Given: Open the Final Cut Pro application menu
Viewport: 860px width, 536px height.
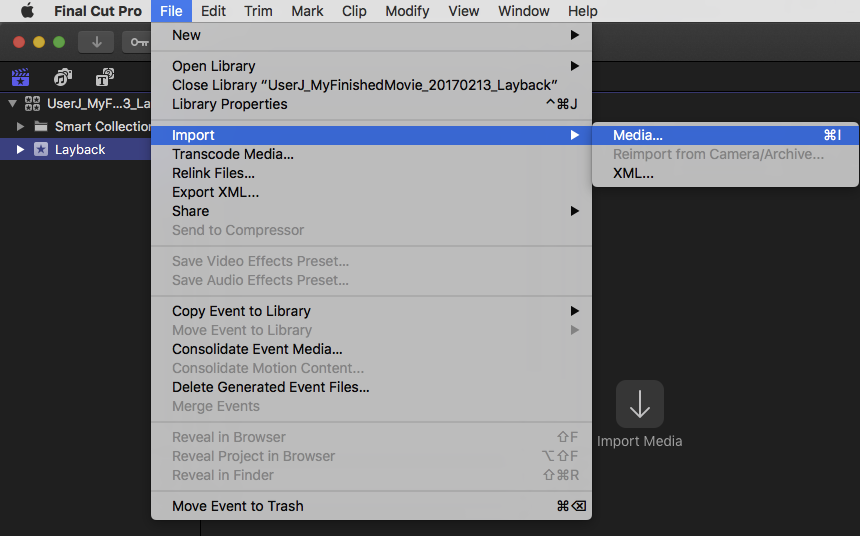Looking at the screenshot, I should (98, 11).
